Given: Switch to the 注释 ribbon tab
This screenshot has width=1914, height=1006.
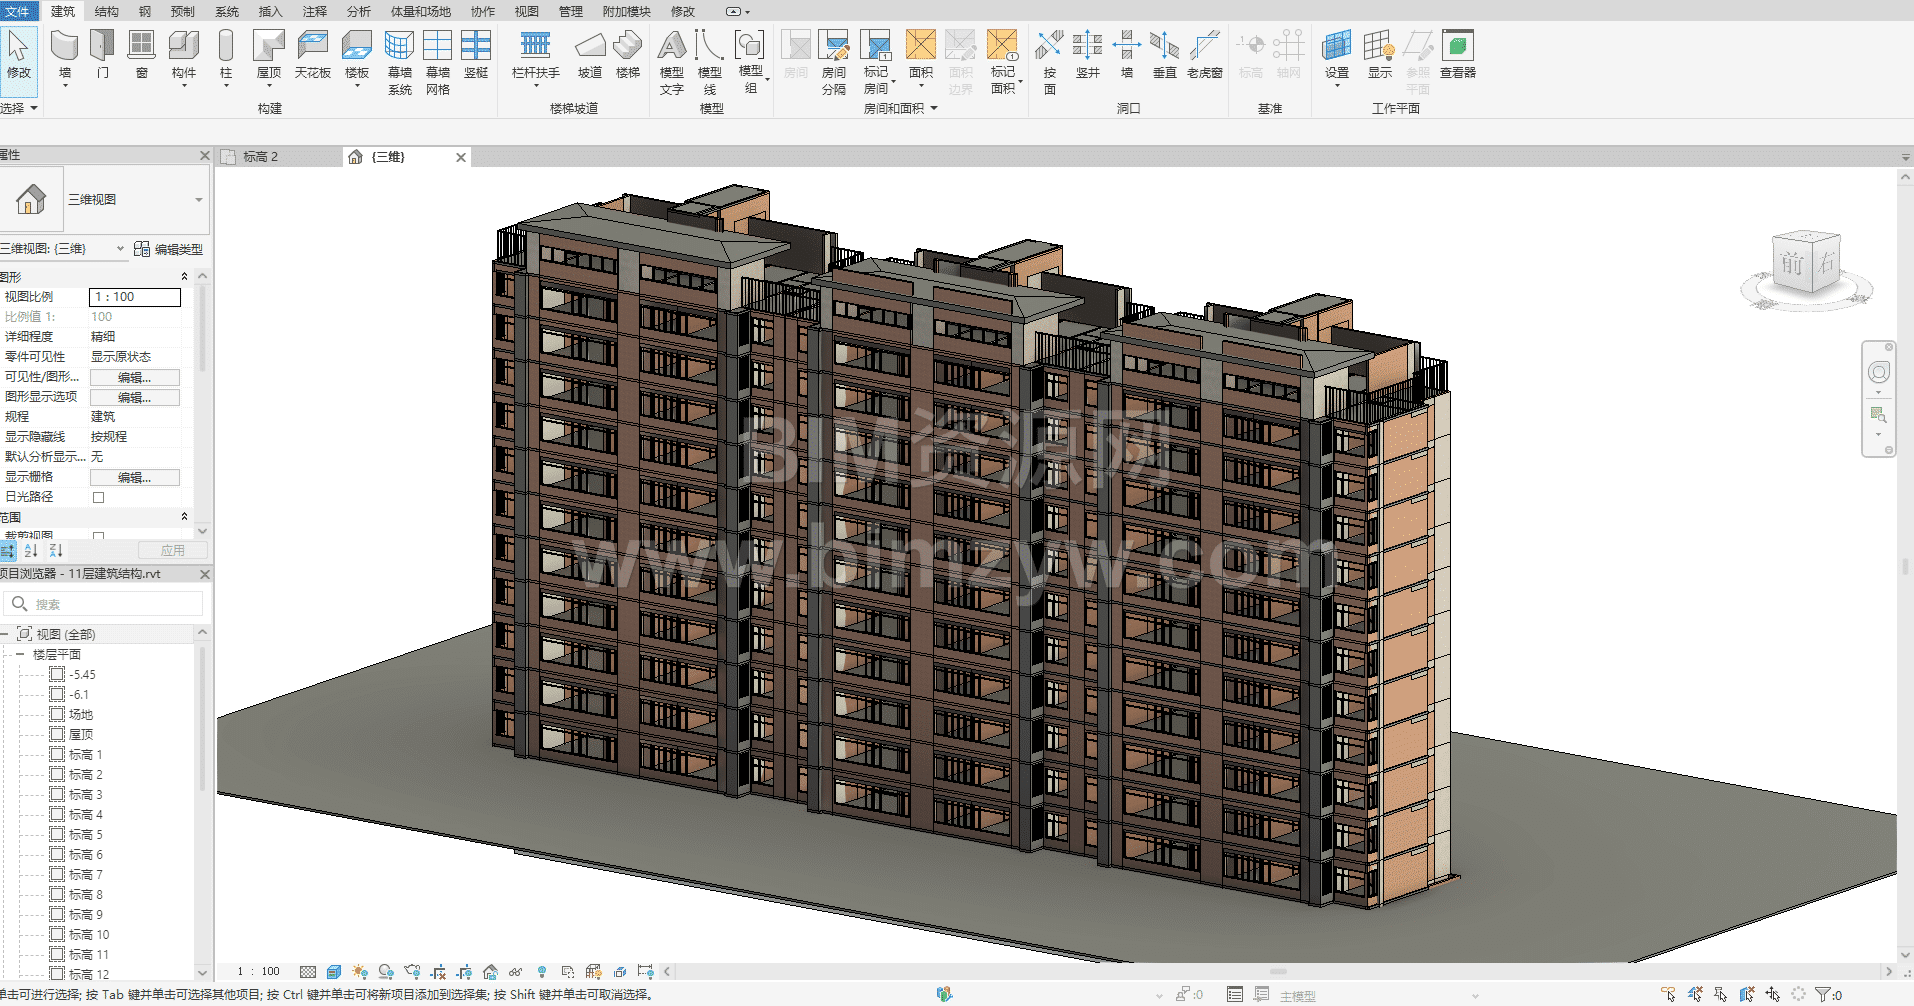Looking at the screenshot, I should pos(314,11).
